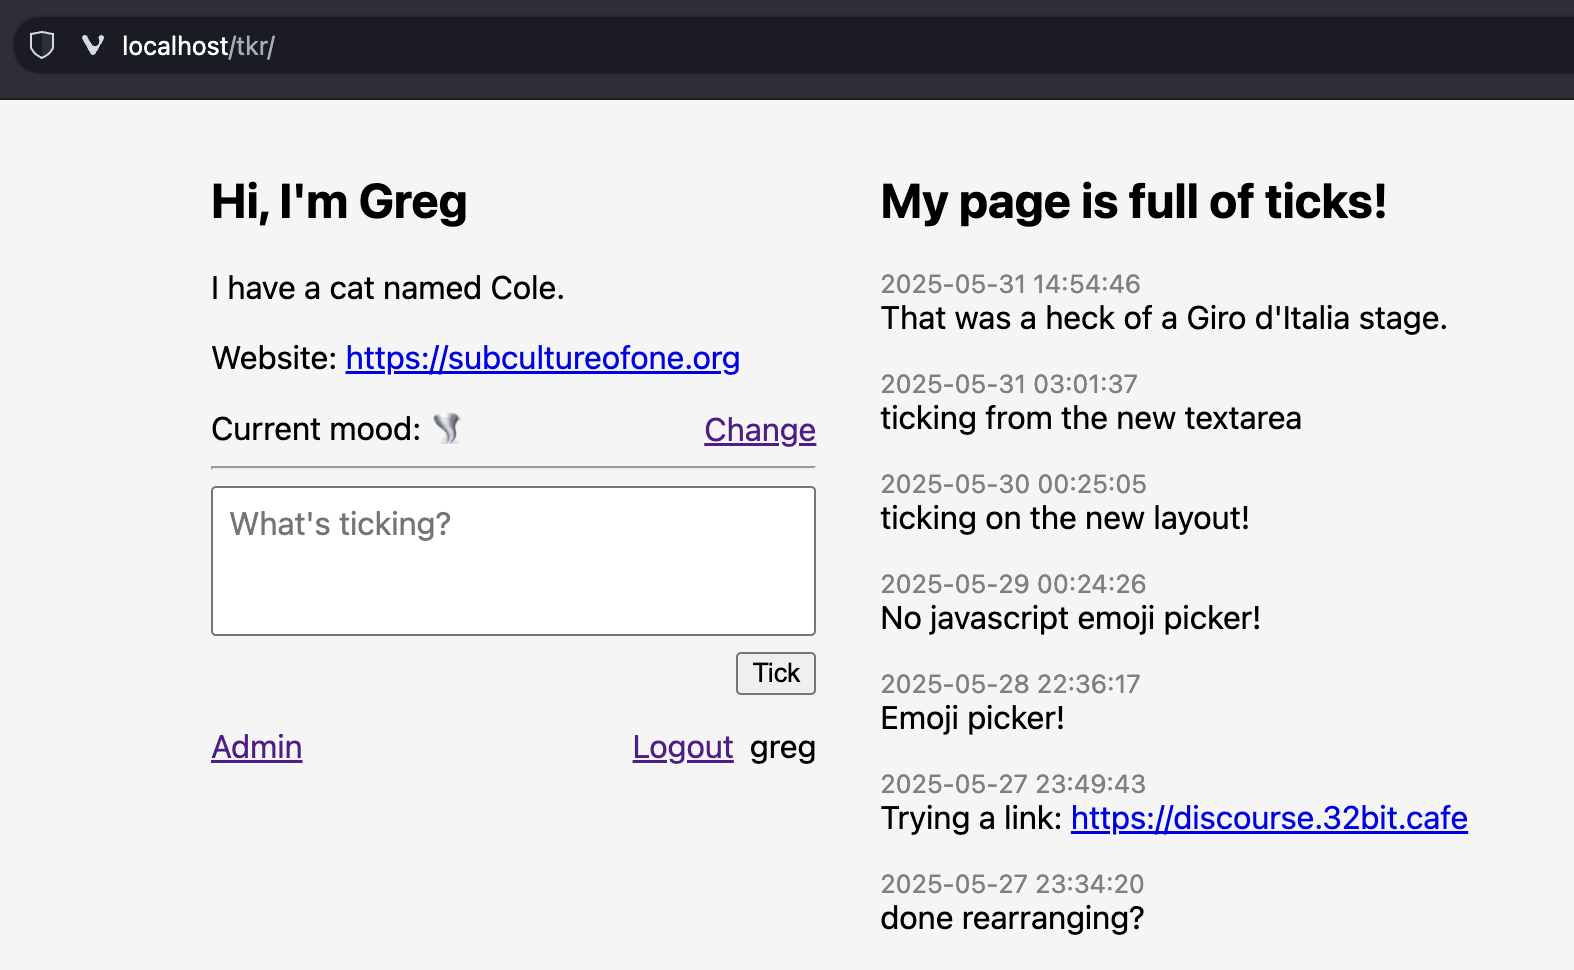Open the subcultureofone.org website link

click(x=543, y=358)
